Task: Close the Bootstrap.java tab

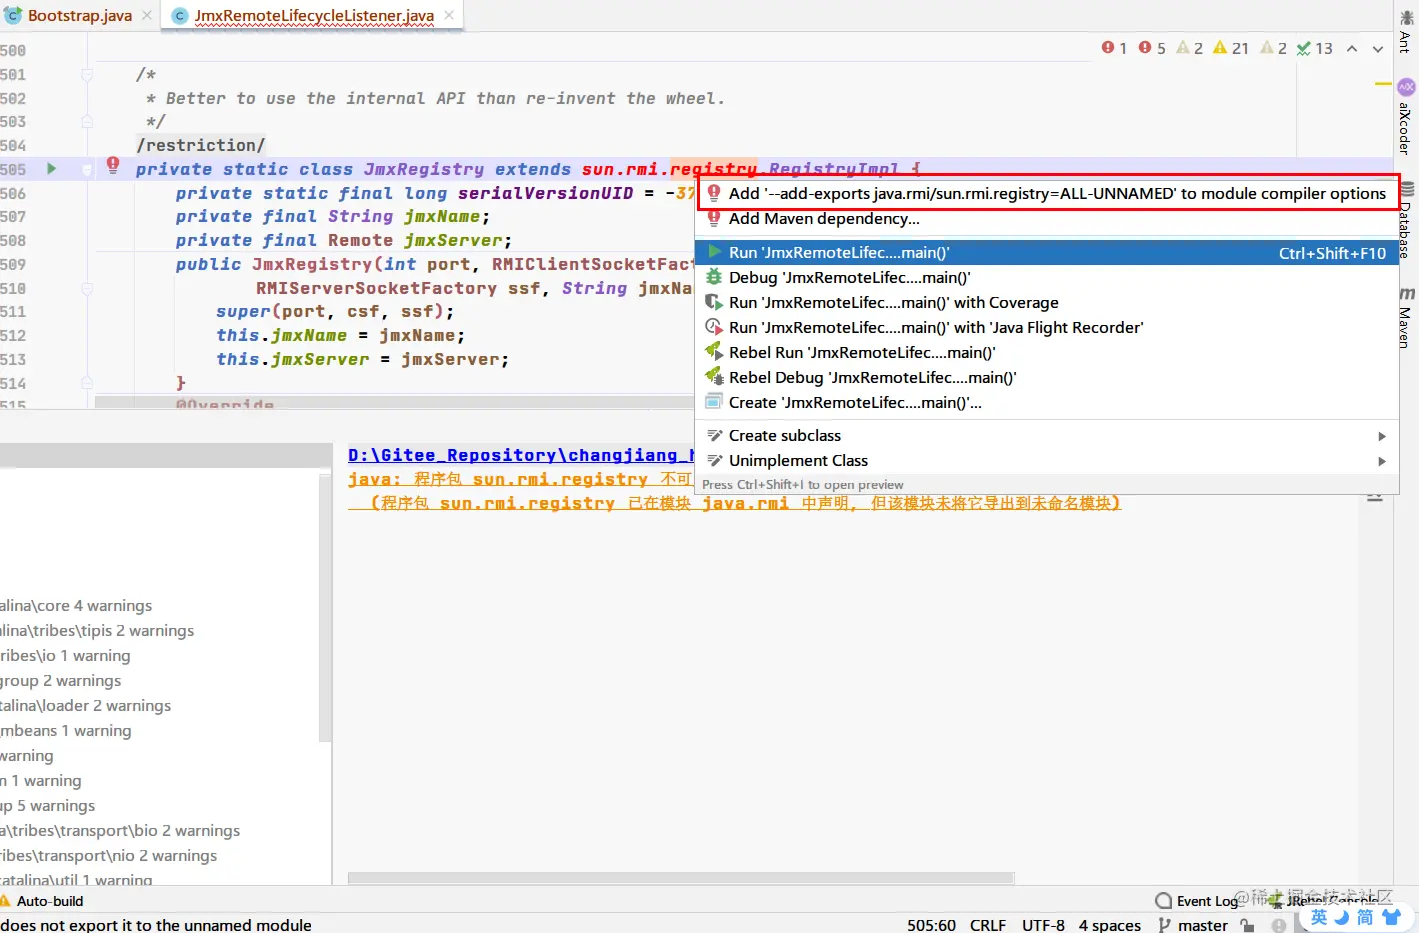Action: tap(147, 15)
